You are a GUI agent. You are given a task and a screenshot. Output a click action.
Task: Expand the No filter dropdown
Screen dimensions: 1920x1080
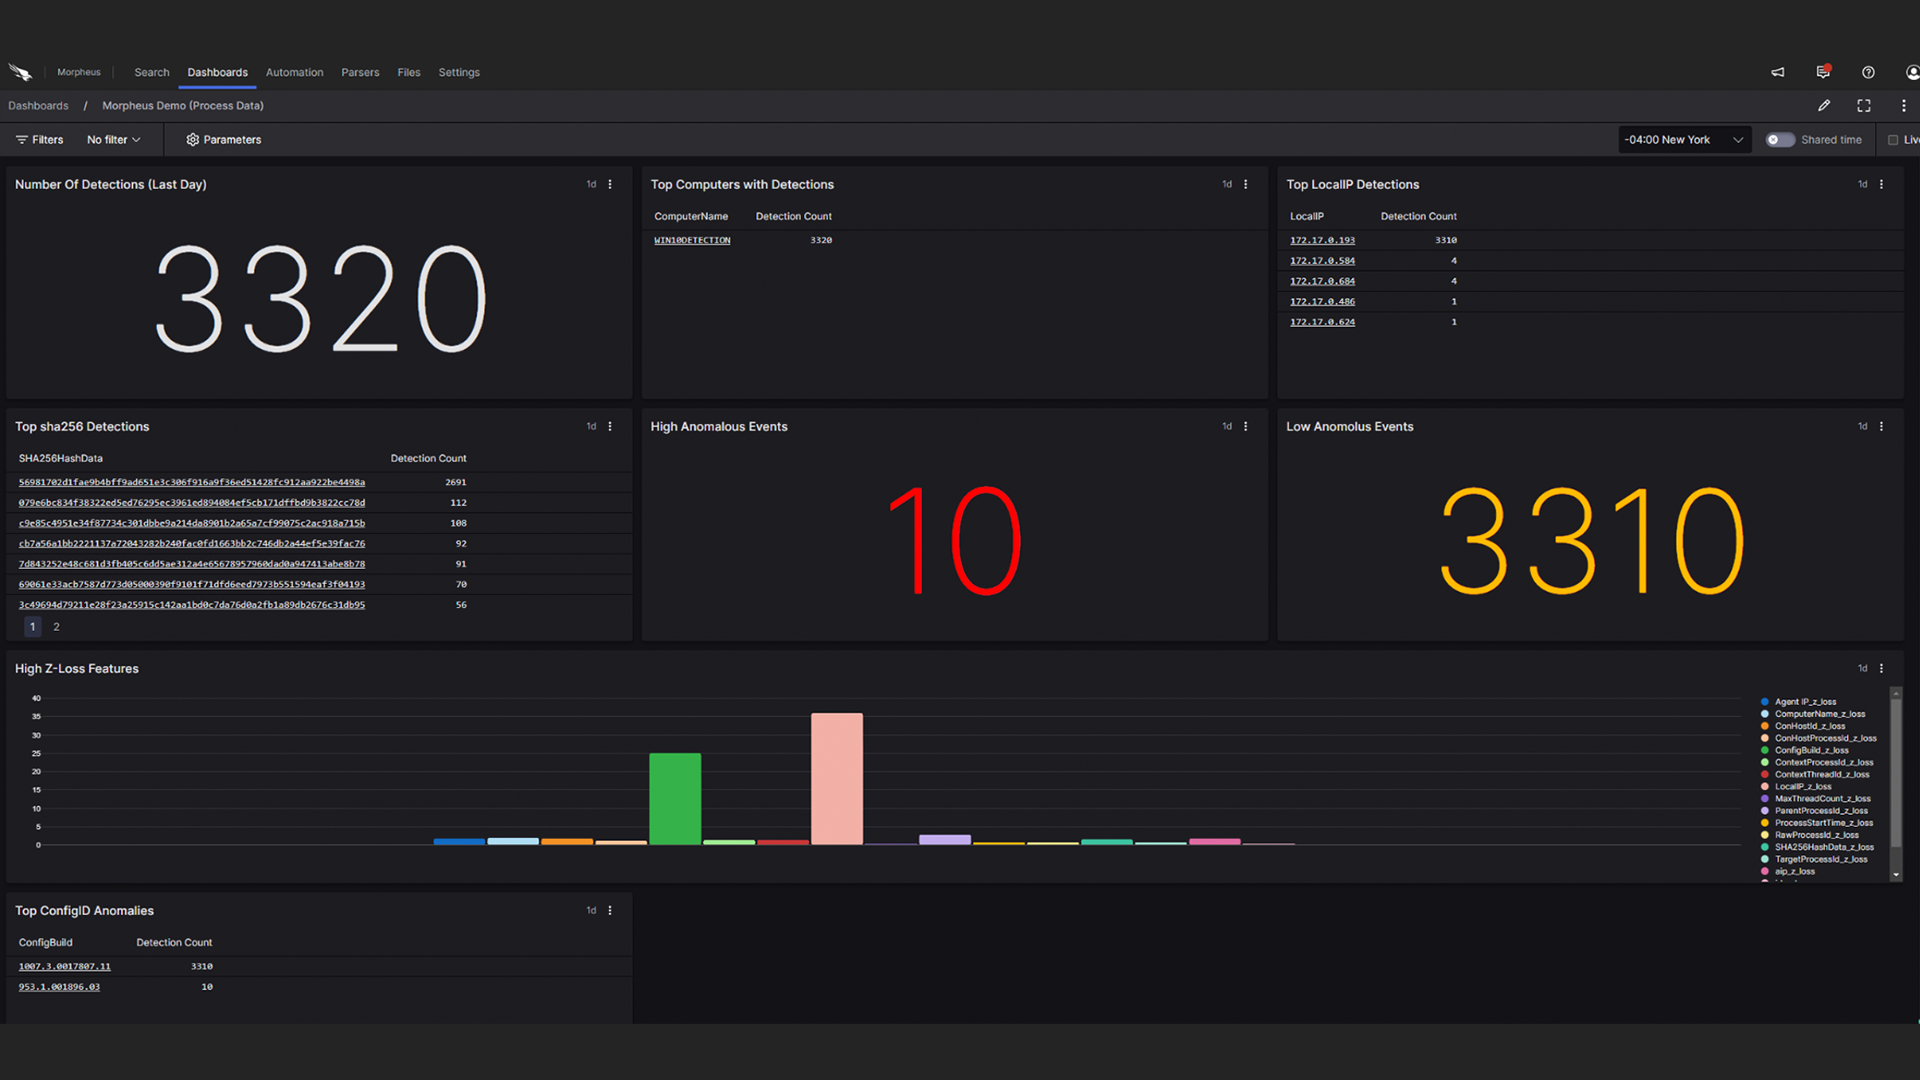(x=113, y=140)
